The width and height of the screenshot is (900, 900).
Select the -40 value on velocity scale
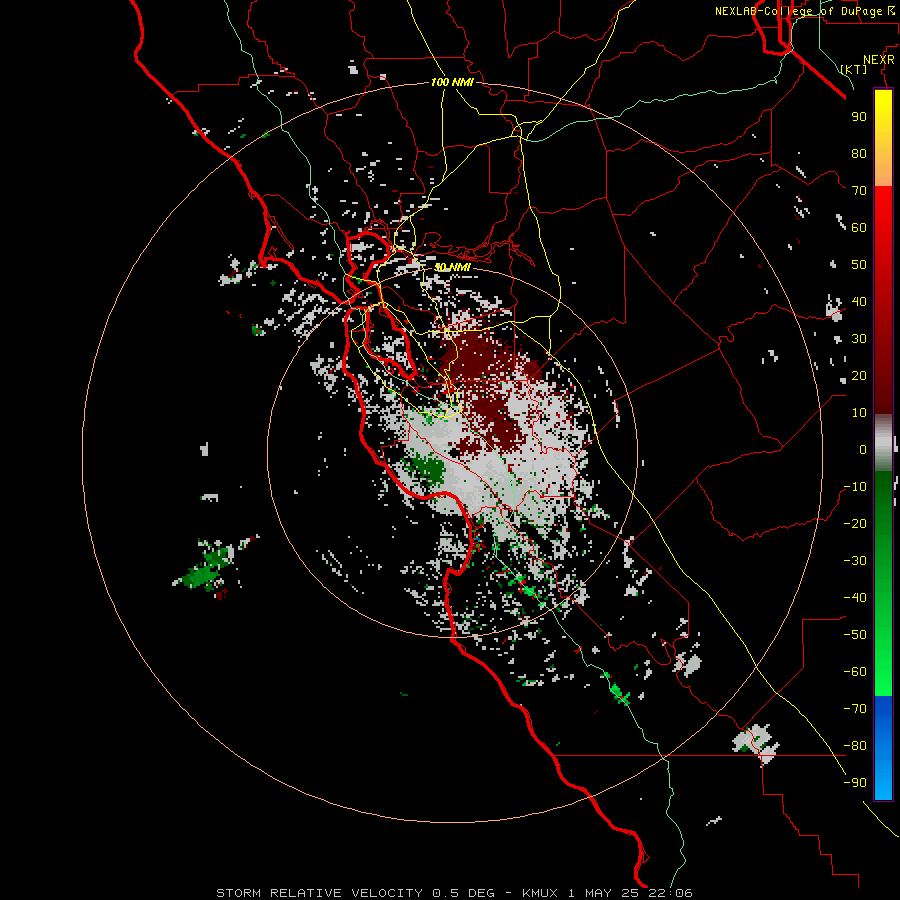point(855,598)
